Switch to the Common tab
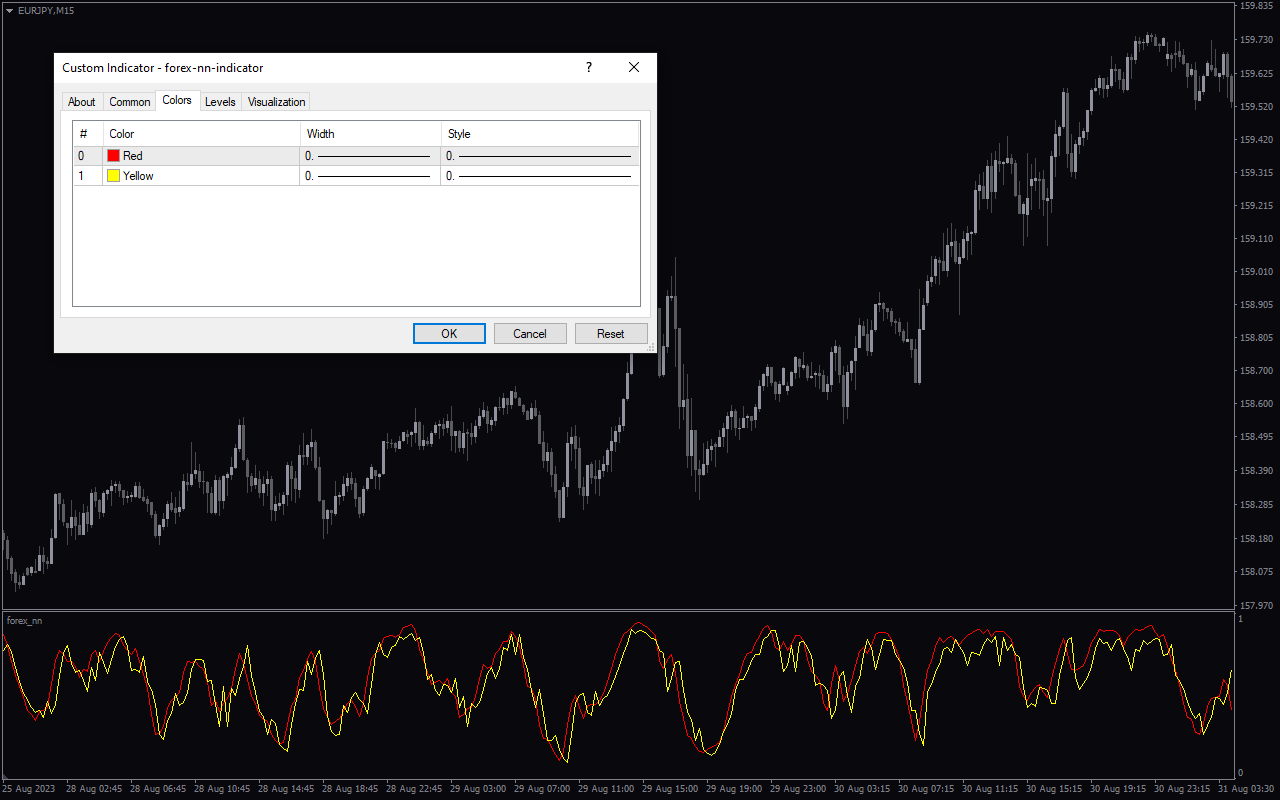The width and height of the screenshot is (1280, 800). coord(130,102)
